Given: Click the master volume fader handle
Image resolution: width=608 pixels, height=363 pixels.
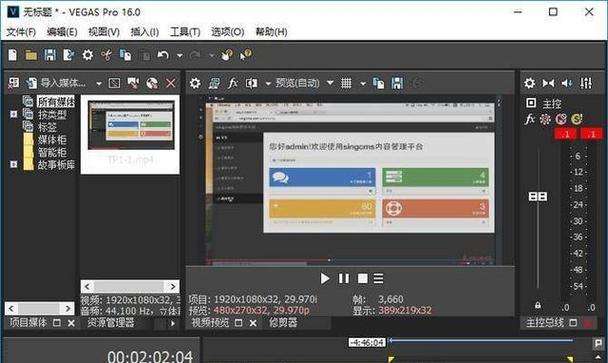Looking at the screenshot, I should 538,197.
